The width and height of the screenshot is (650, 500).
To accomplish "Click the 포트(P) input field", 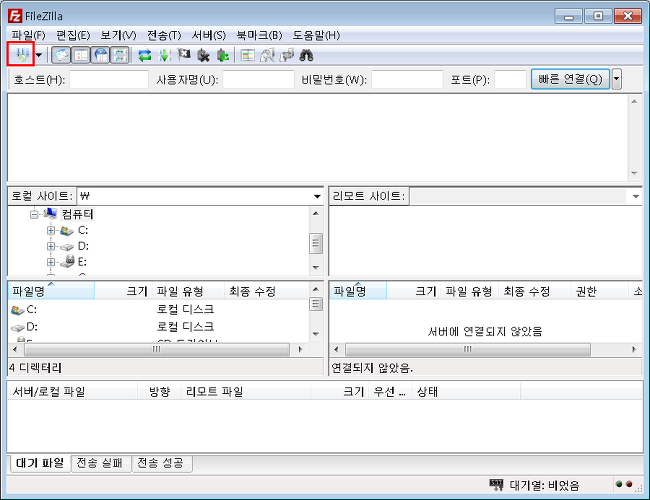I will pyautogui.click(x=510, y=79).
